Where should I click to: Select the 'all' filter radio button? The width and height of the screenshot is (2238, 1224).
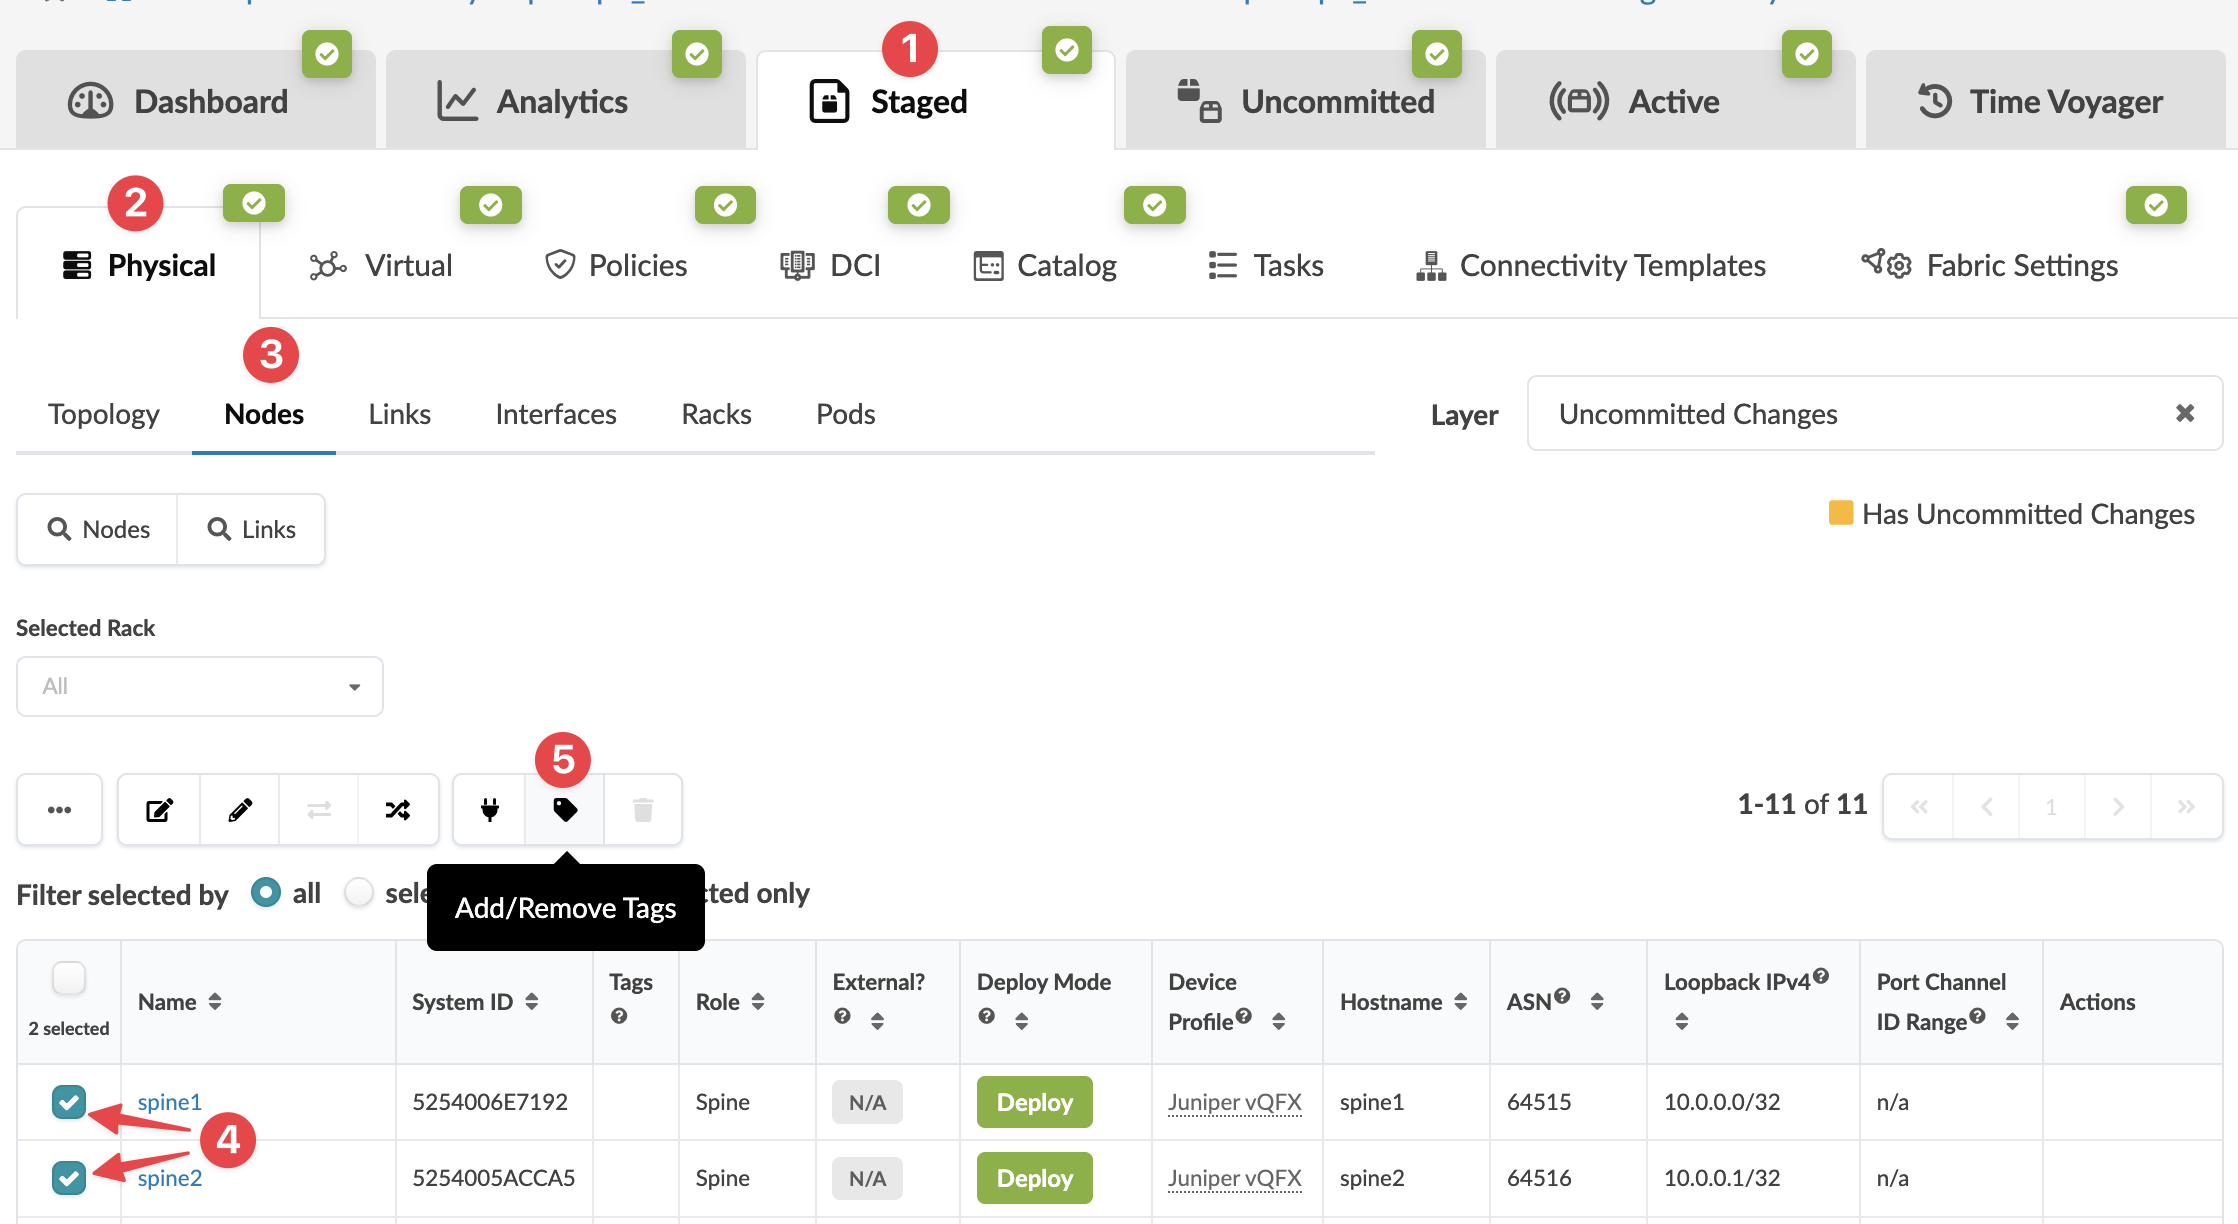click(266, 892)
